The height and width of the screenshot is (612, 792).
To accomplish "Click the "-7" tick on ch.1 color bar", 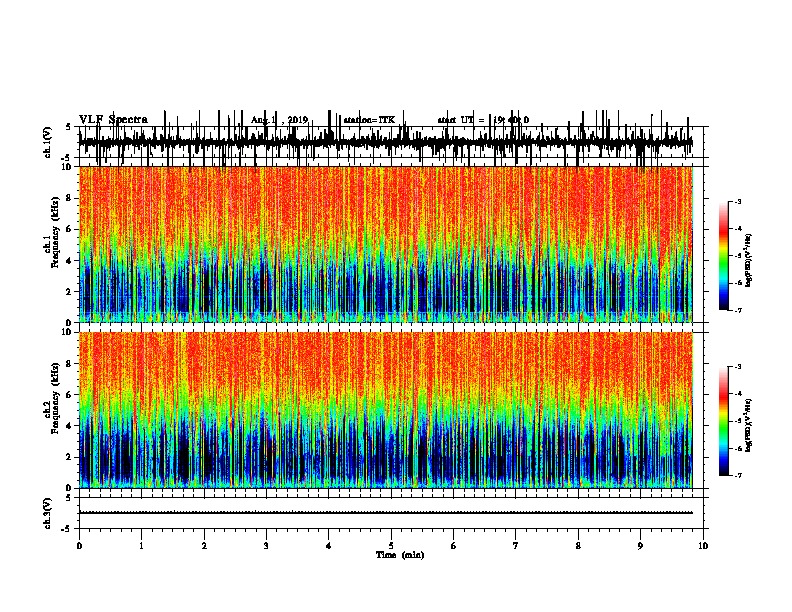I will [737, 310].
